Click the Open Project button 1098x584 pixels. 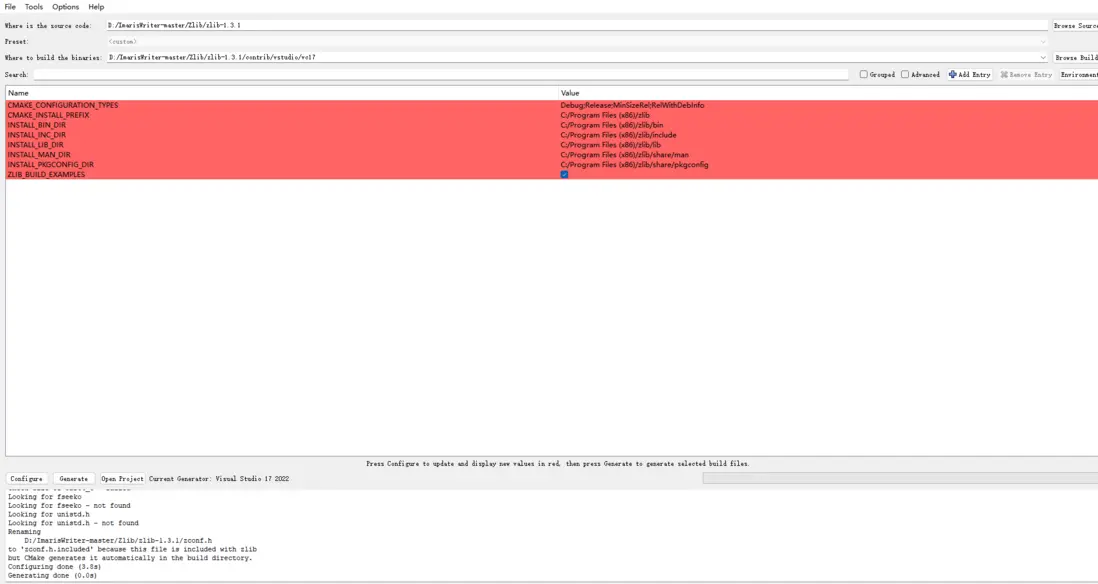(122, 479)
